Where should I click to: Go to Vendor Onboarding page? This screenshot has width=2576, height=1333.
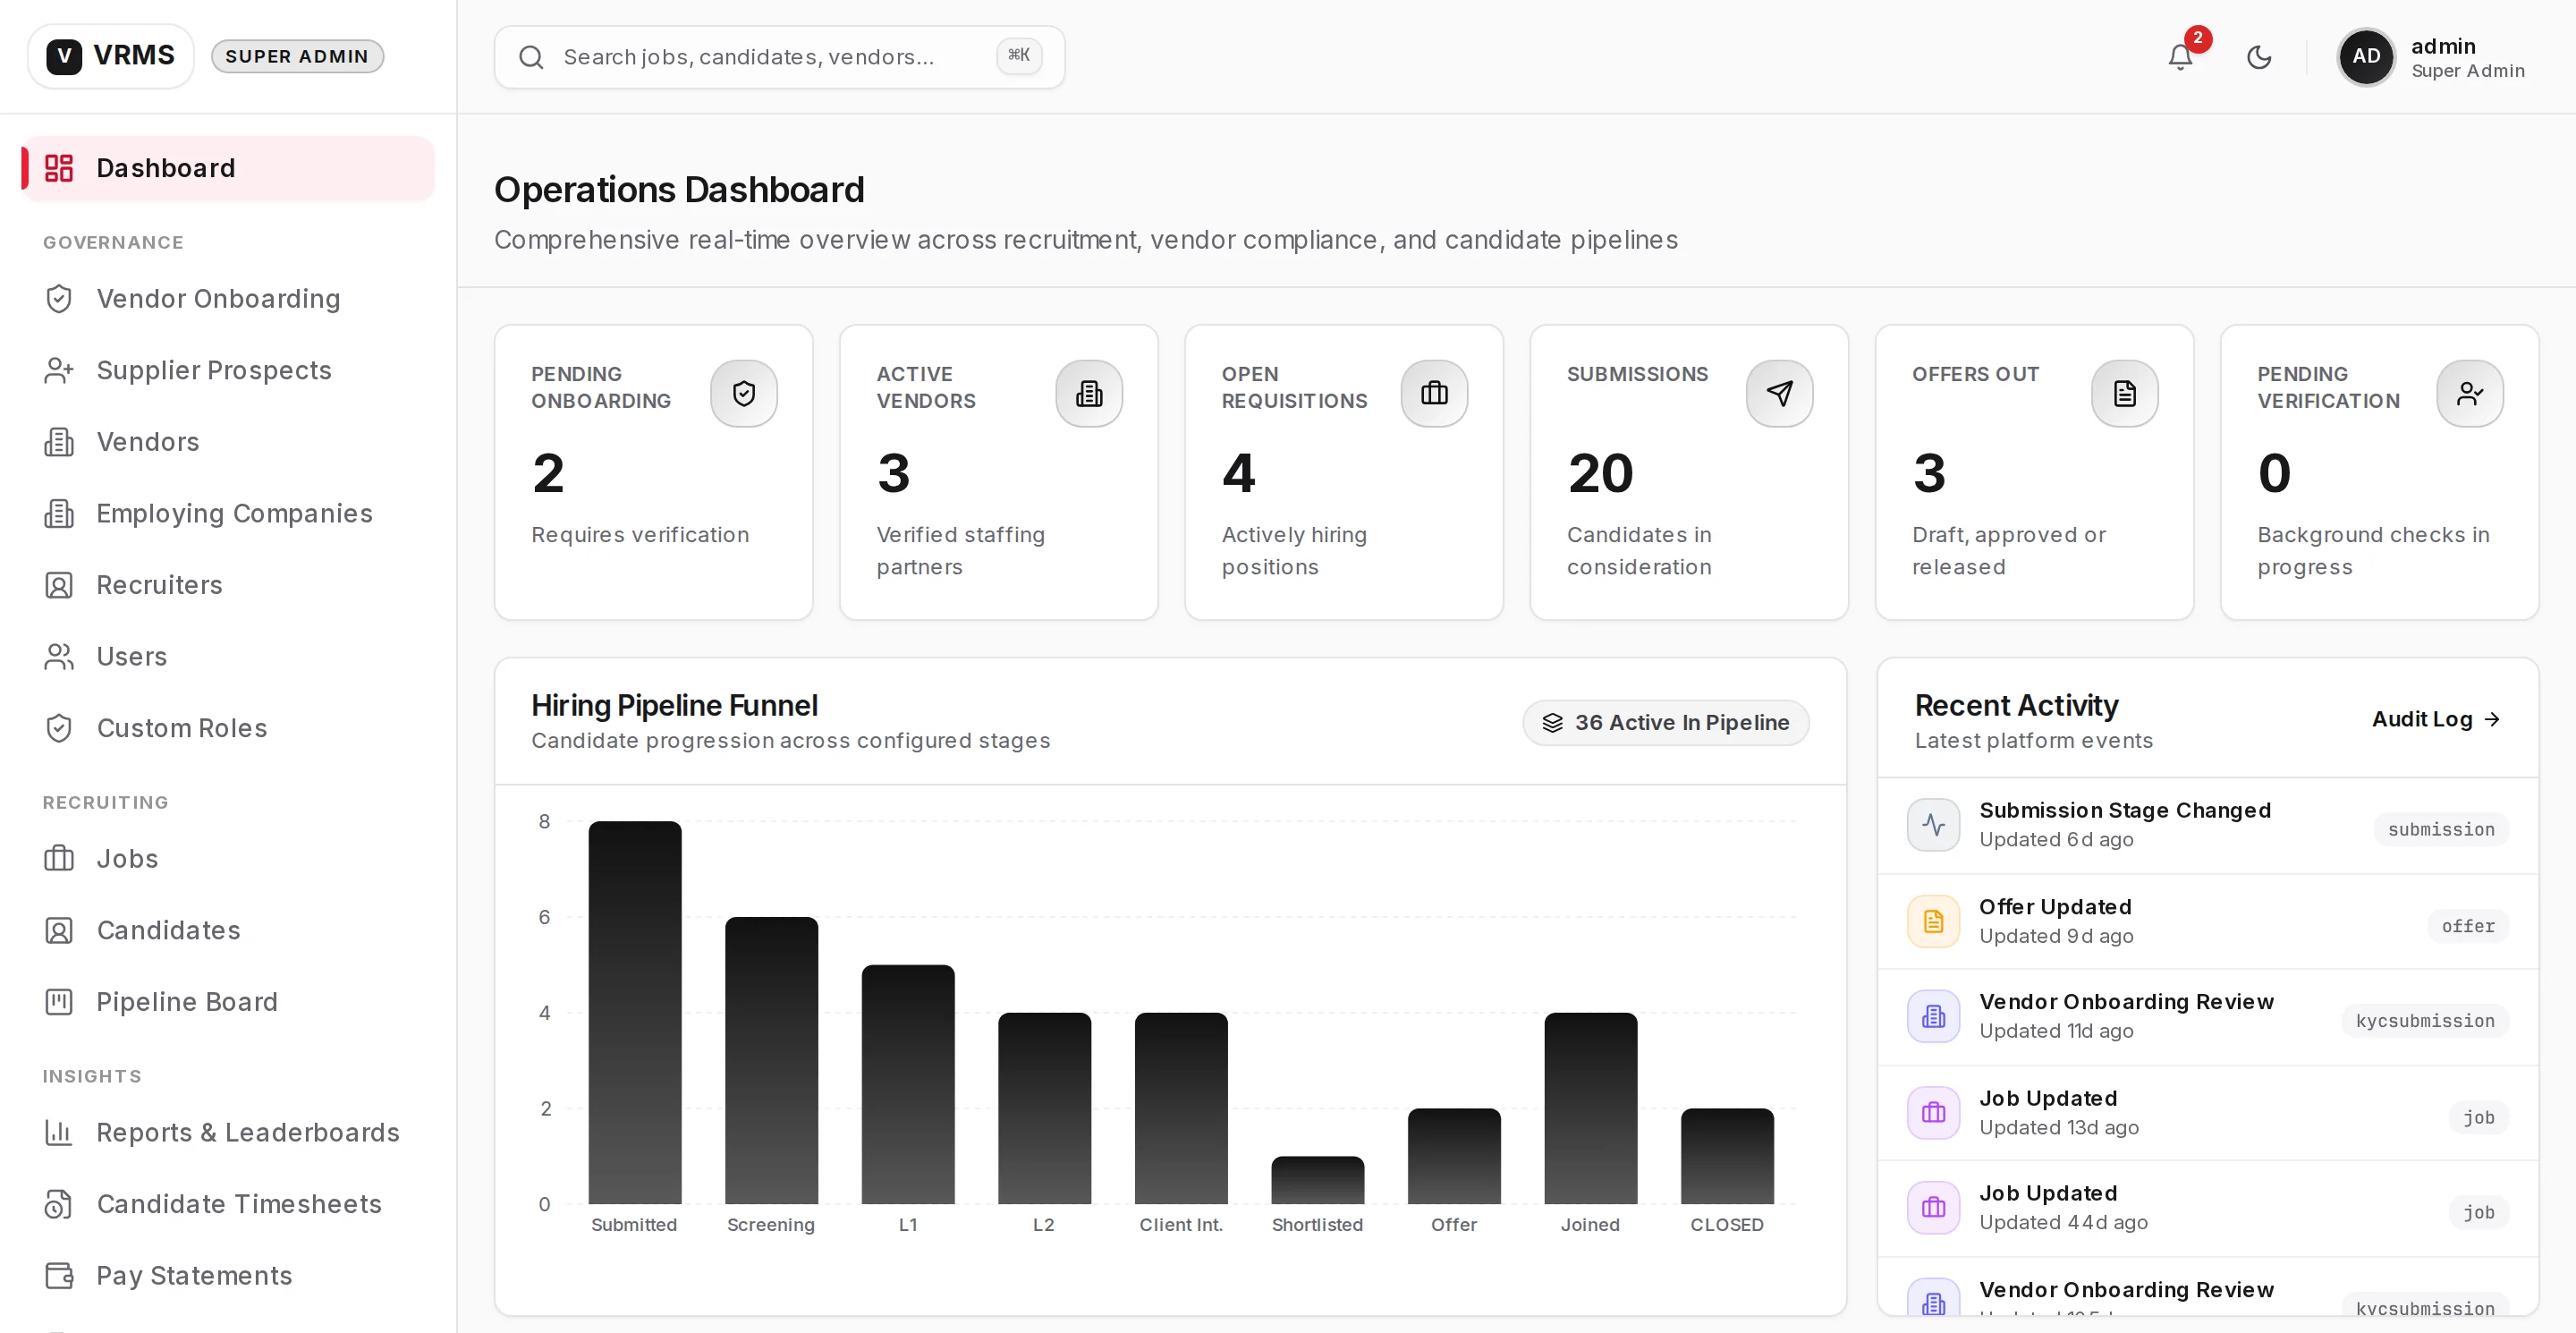[x=228, y=299]
